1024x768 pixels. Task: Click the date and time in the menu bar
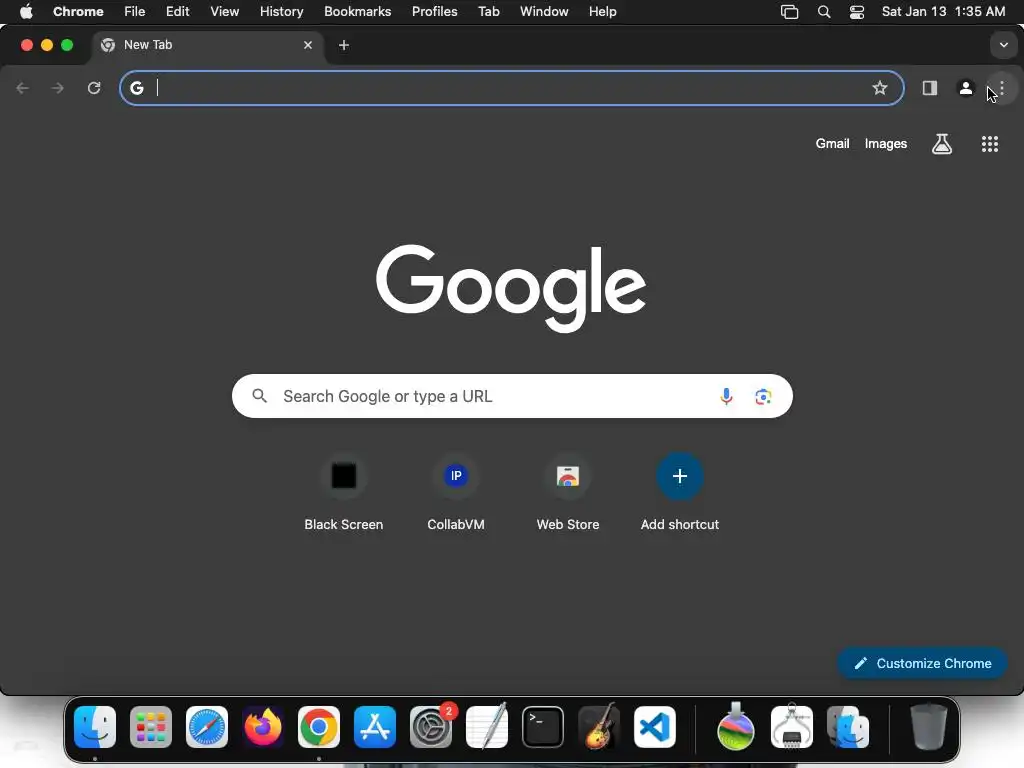pyautogui.click(x=943, y=12)
